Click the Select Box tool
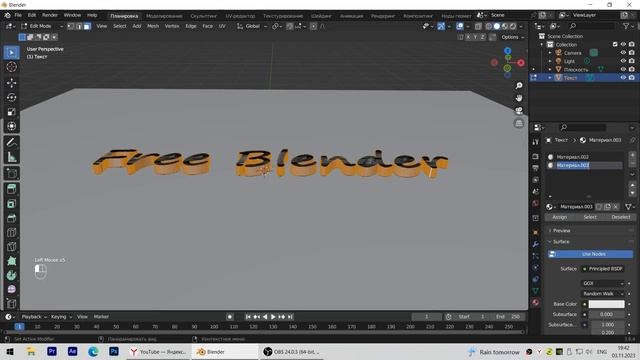The image size is (640, 360). (11, 53)
